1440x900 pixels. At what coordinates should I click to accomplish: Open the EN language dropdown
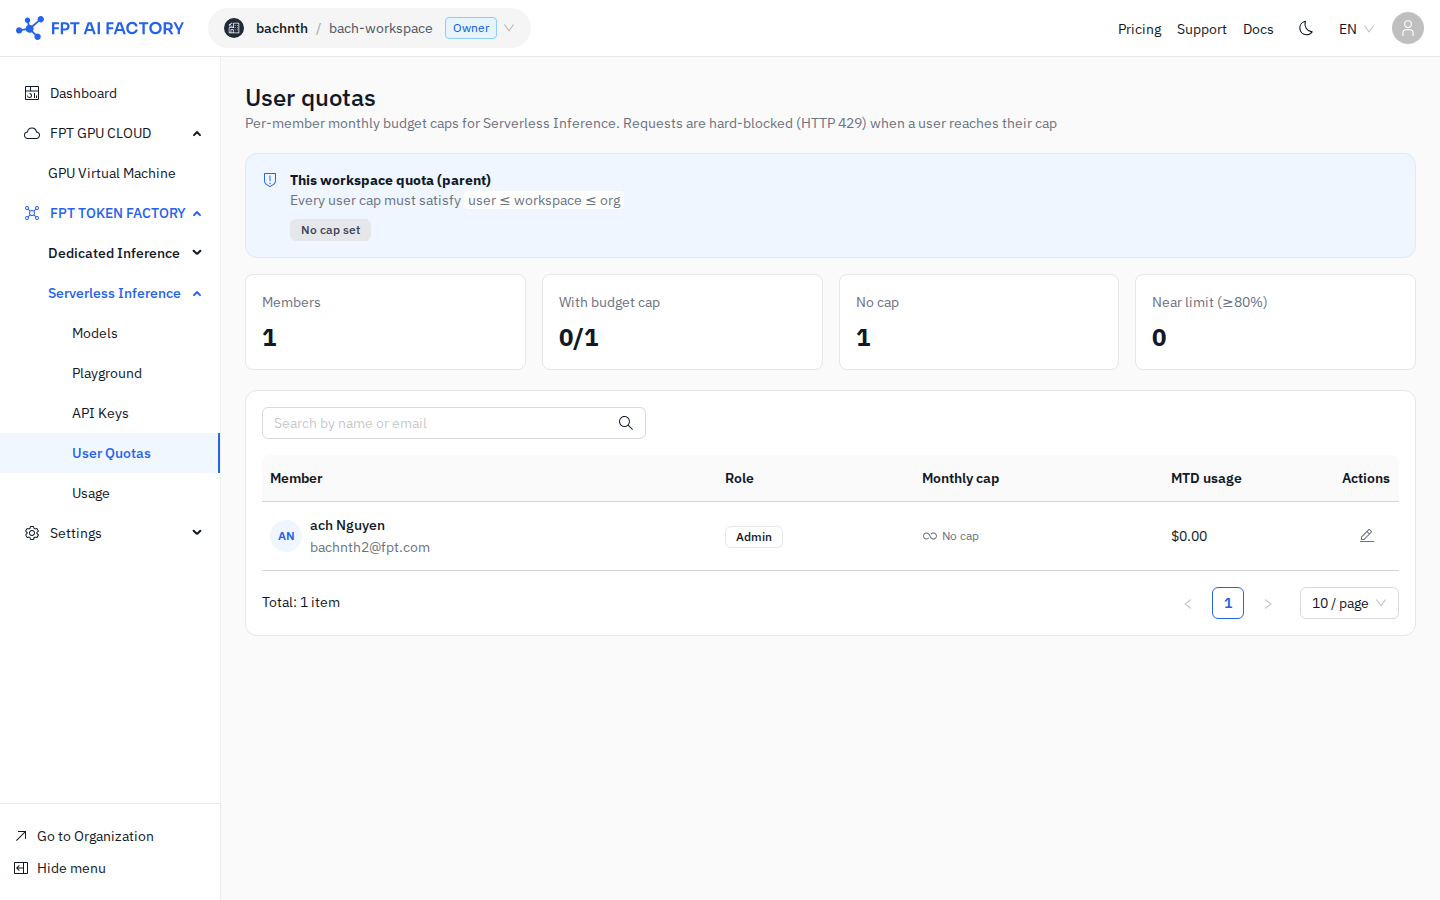(1356, 28)
